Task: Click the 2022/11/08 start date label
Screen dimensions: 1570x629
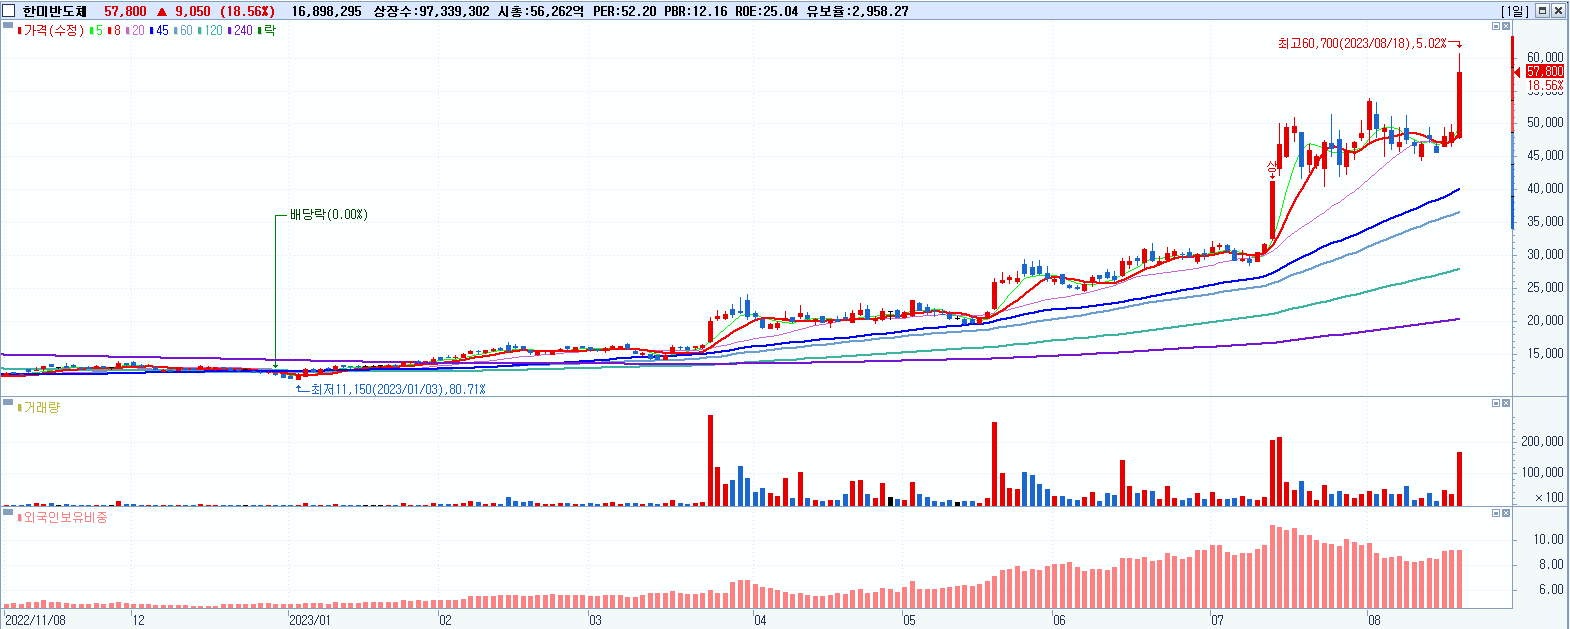Action: (35, 620)
